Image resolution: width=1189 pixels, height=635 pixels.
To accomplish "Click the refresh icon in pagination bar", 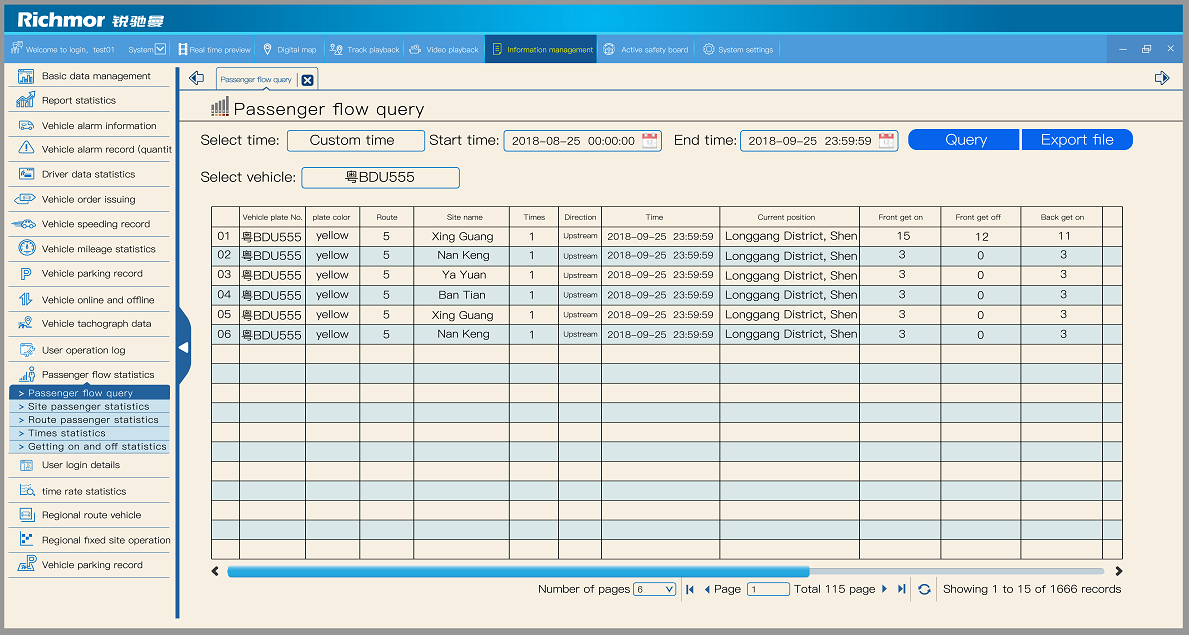I will (x=924, y=590).
